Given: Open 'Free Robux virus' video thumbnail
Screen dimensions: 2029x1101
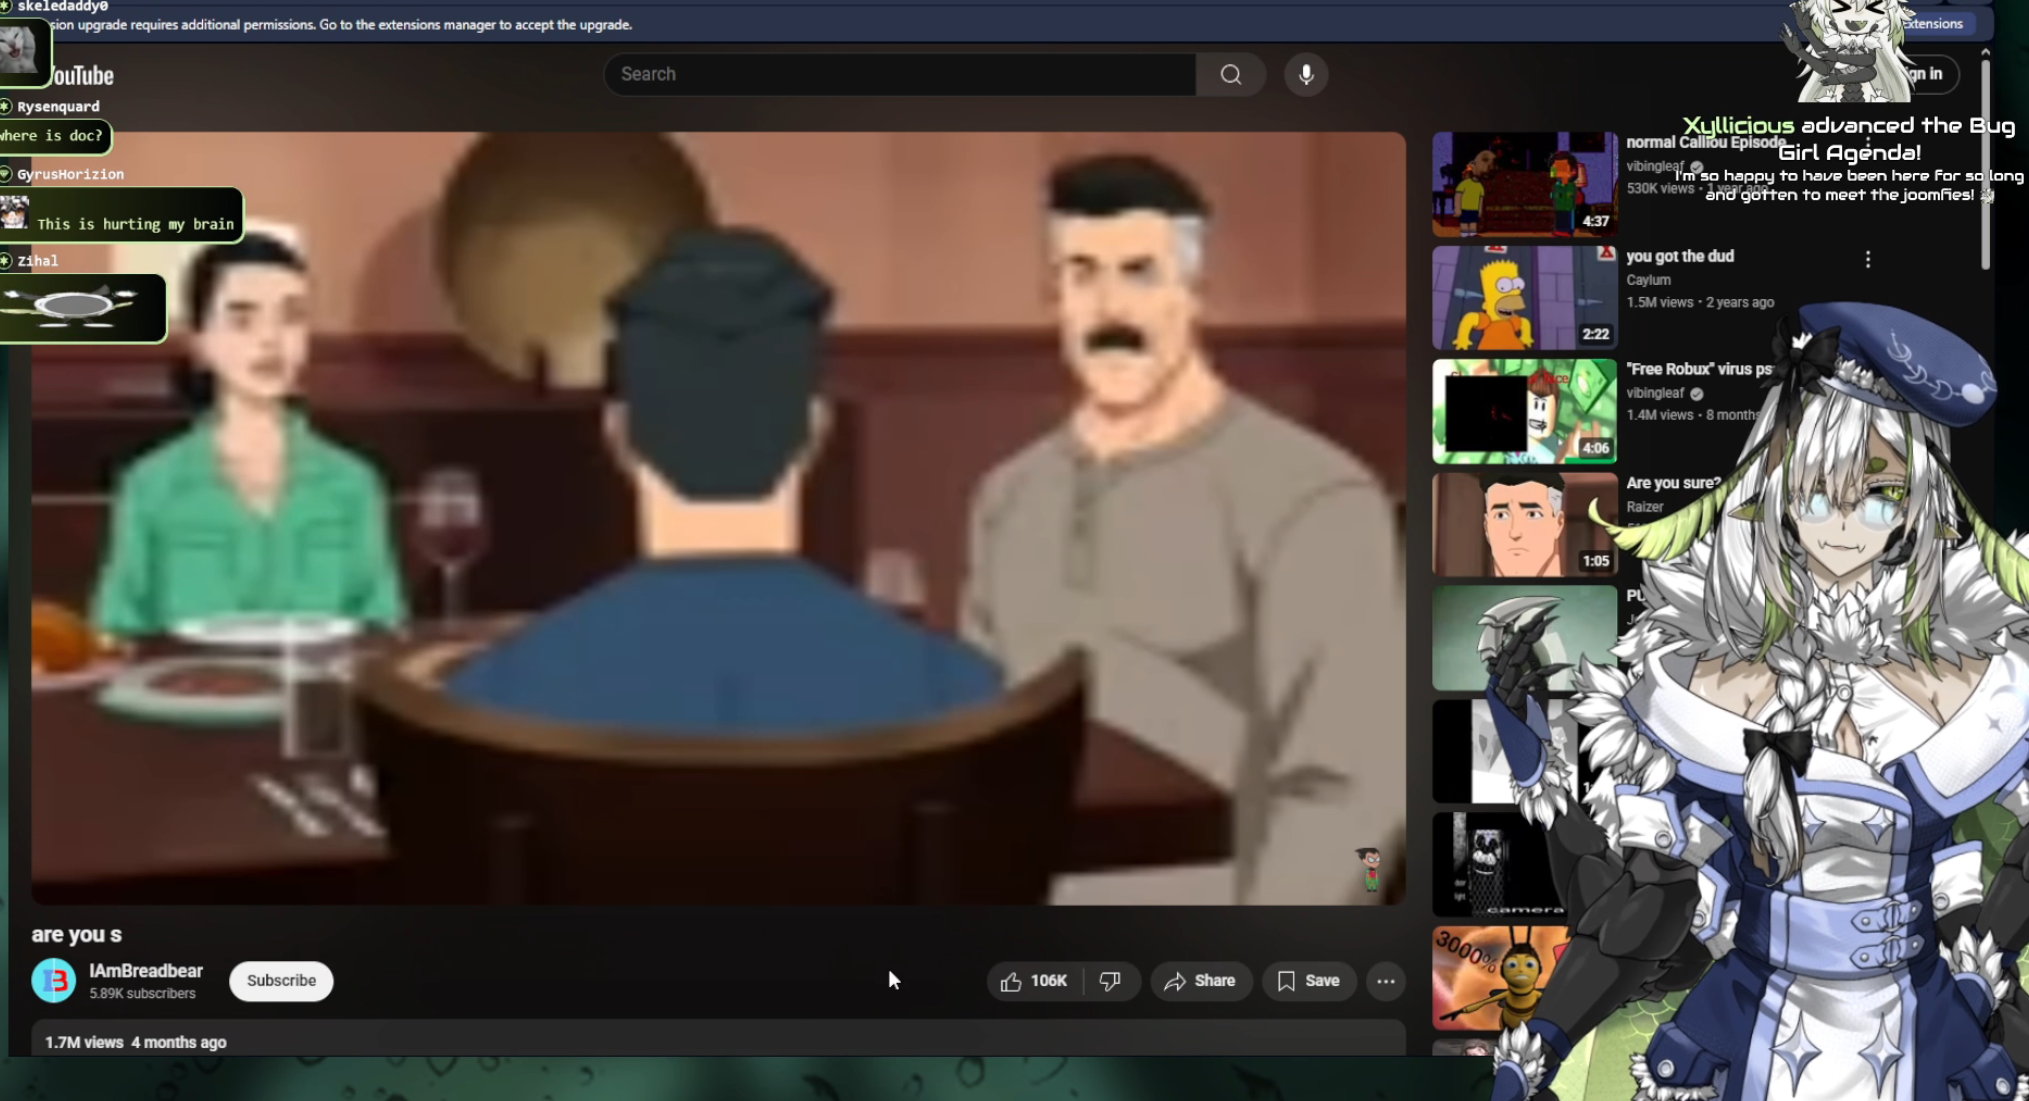Looking at the screenshot, I should click(x=1523, y=411).
